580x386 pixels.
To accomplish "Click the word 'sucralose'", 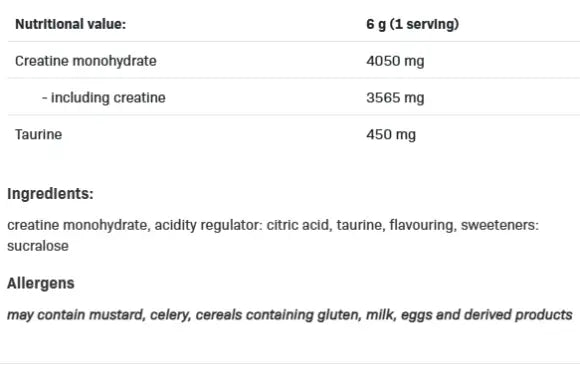I will pyautogui.click(x=38, y=246).
